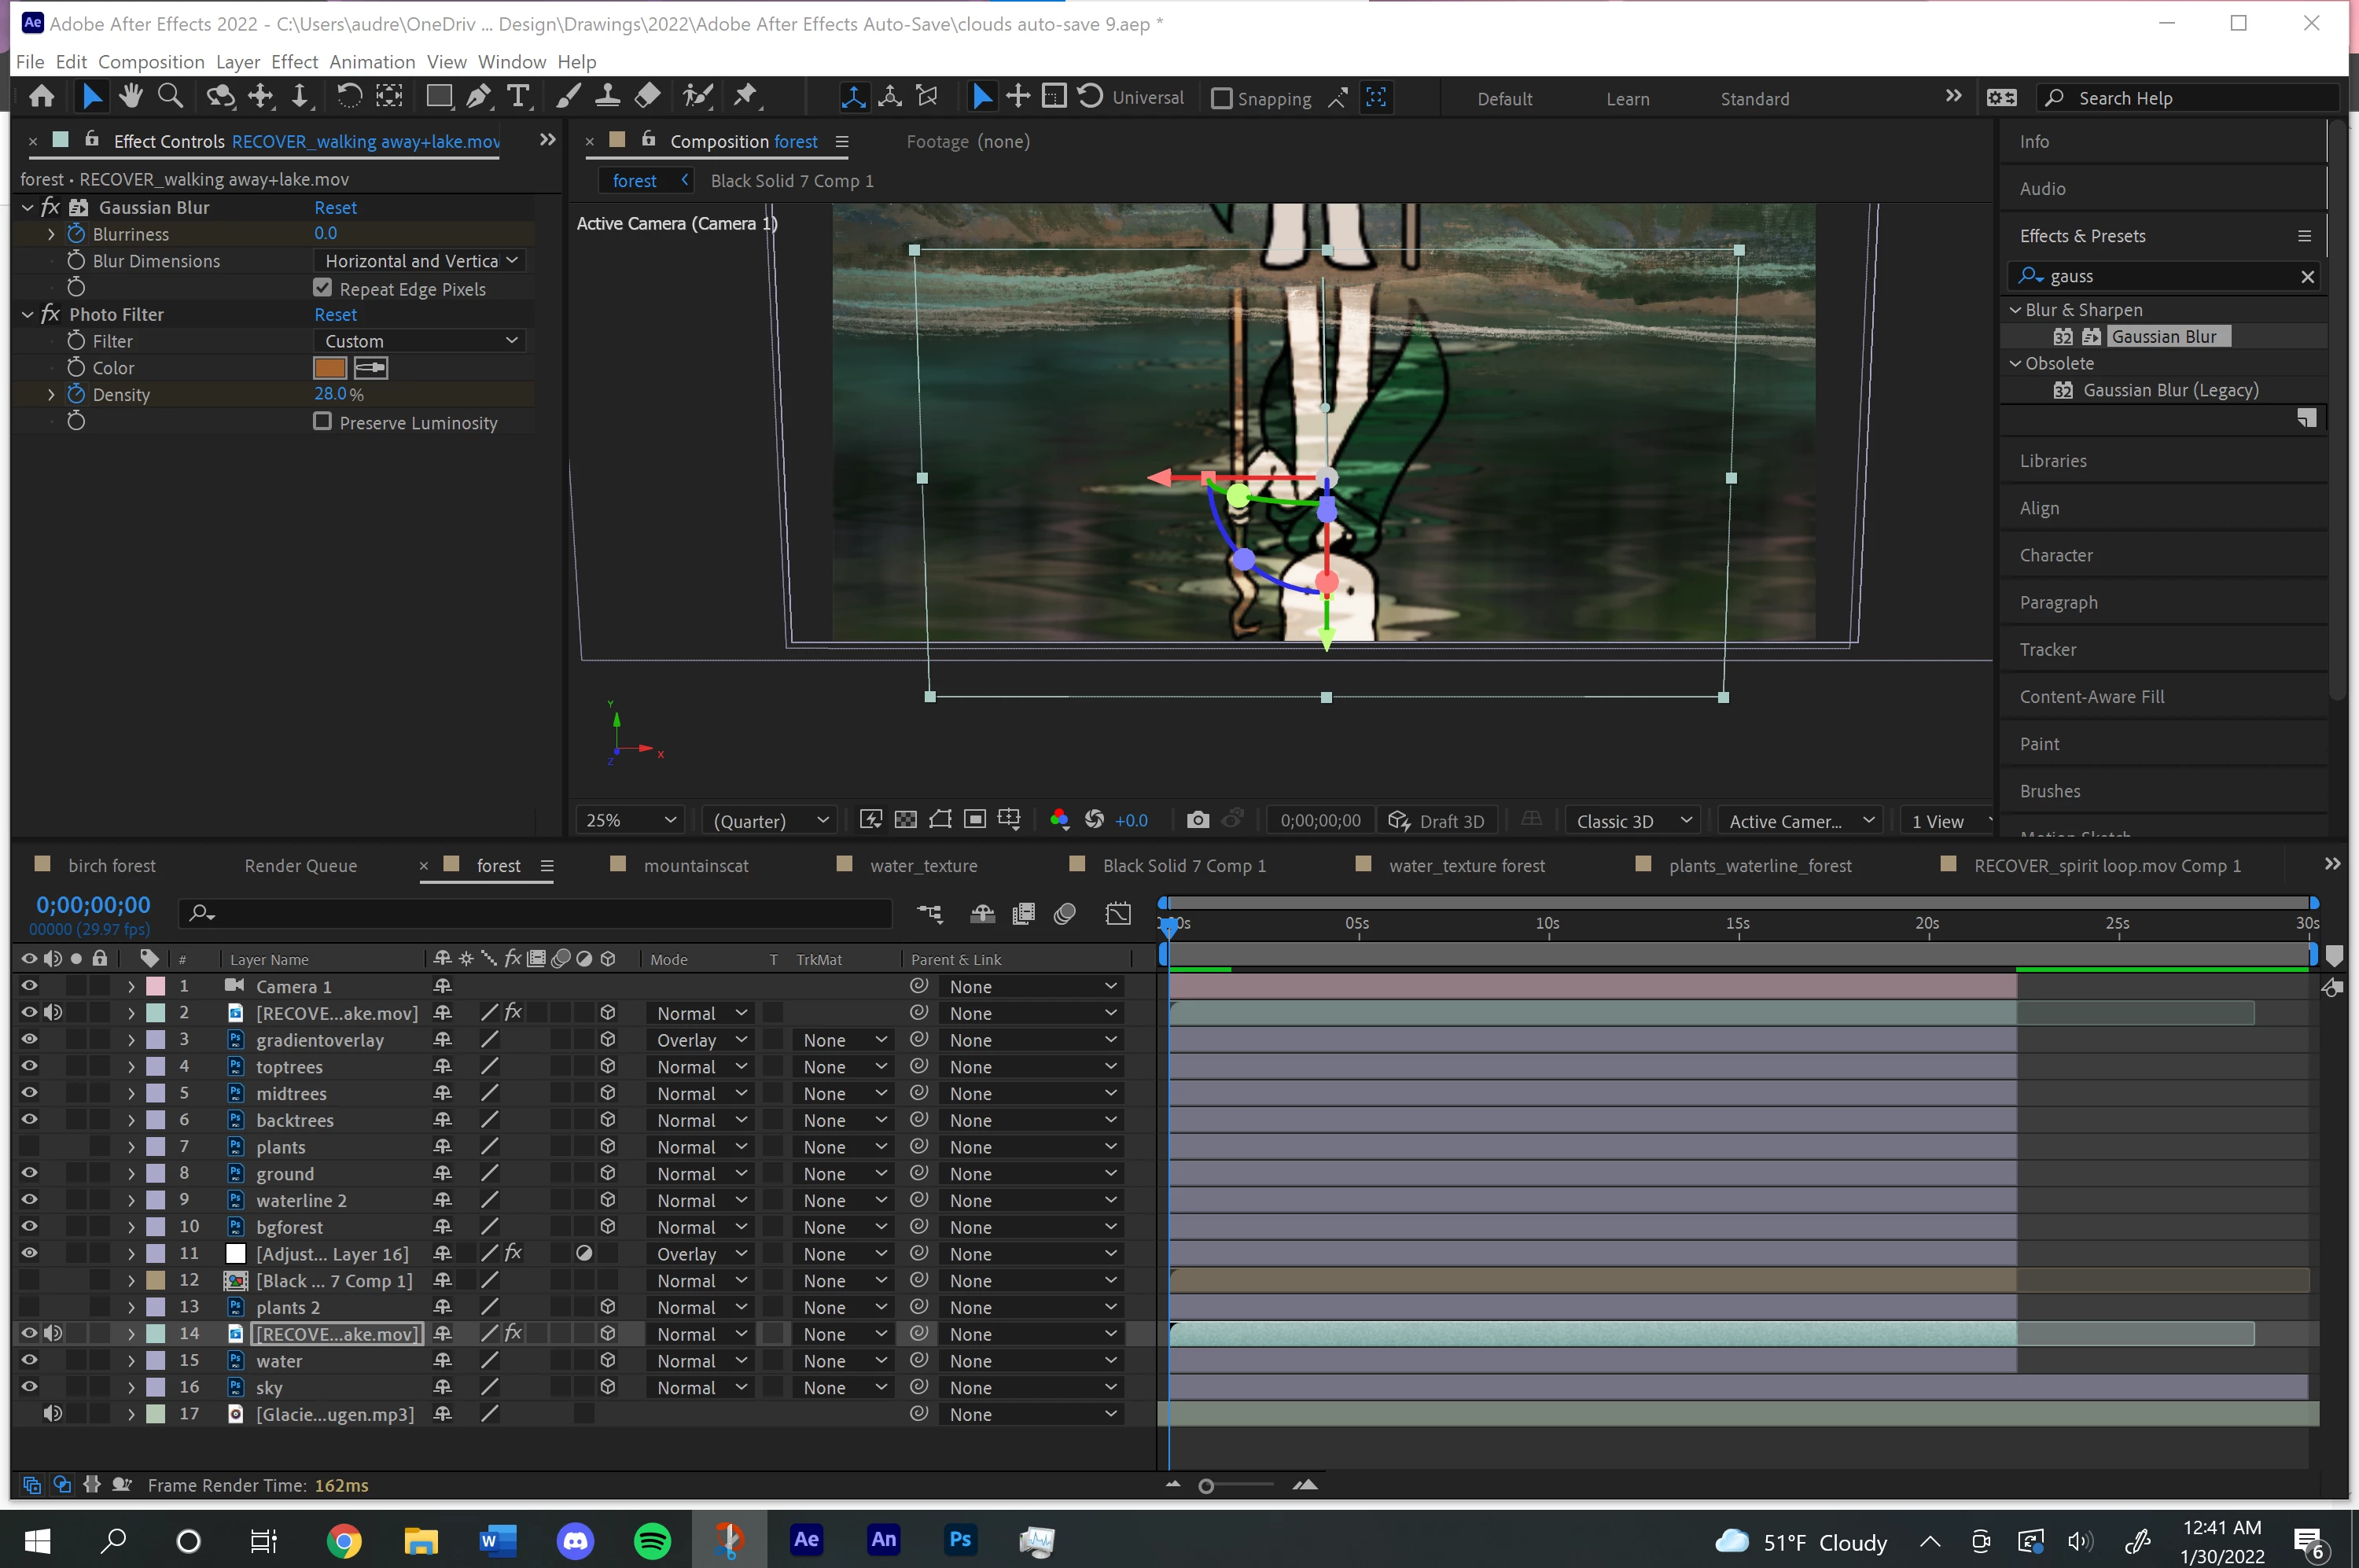Reset the Gaussian Blur effect

335,208
